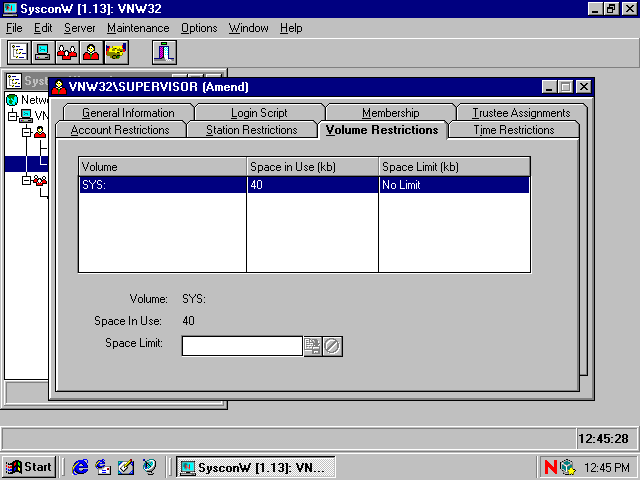Click the Space Limit (kb) column header
640x480 pixels.
[x=455, y=167]
